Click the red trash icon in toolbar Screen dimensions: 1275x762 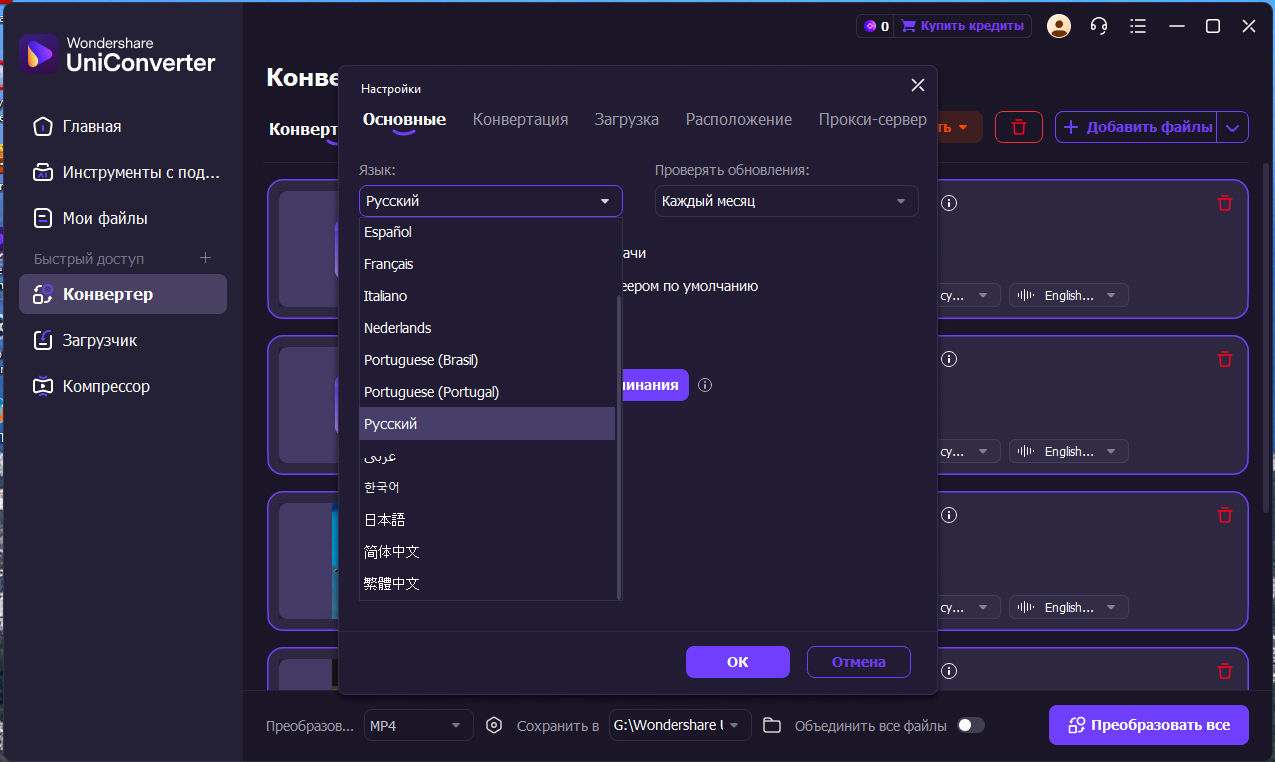tap(1019, 127)
